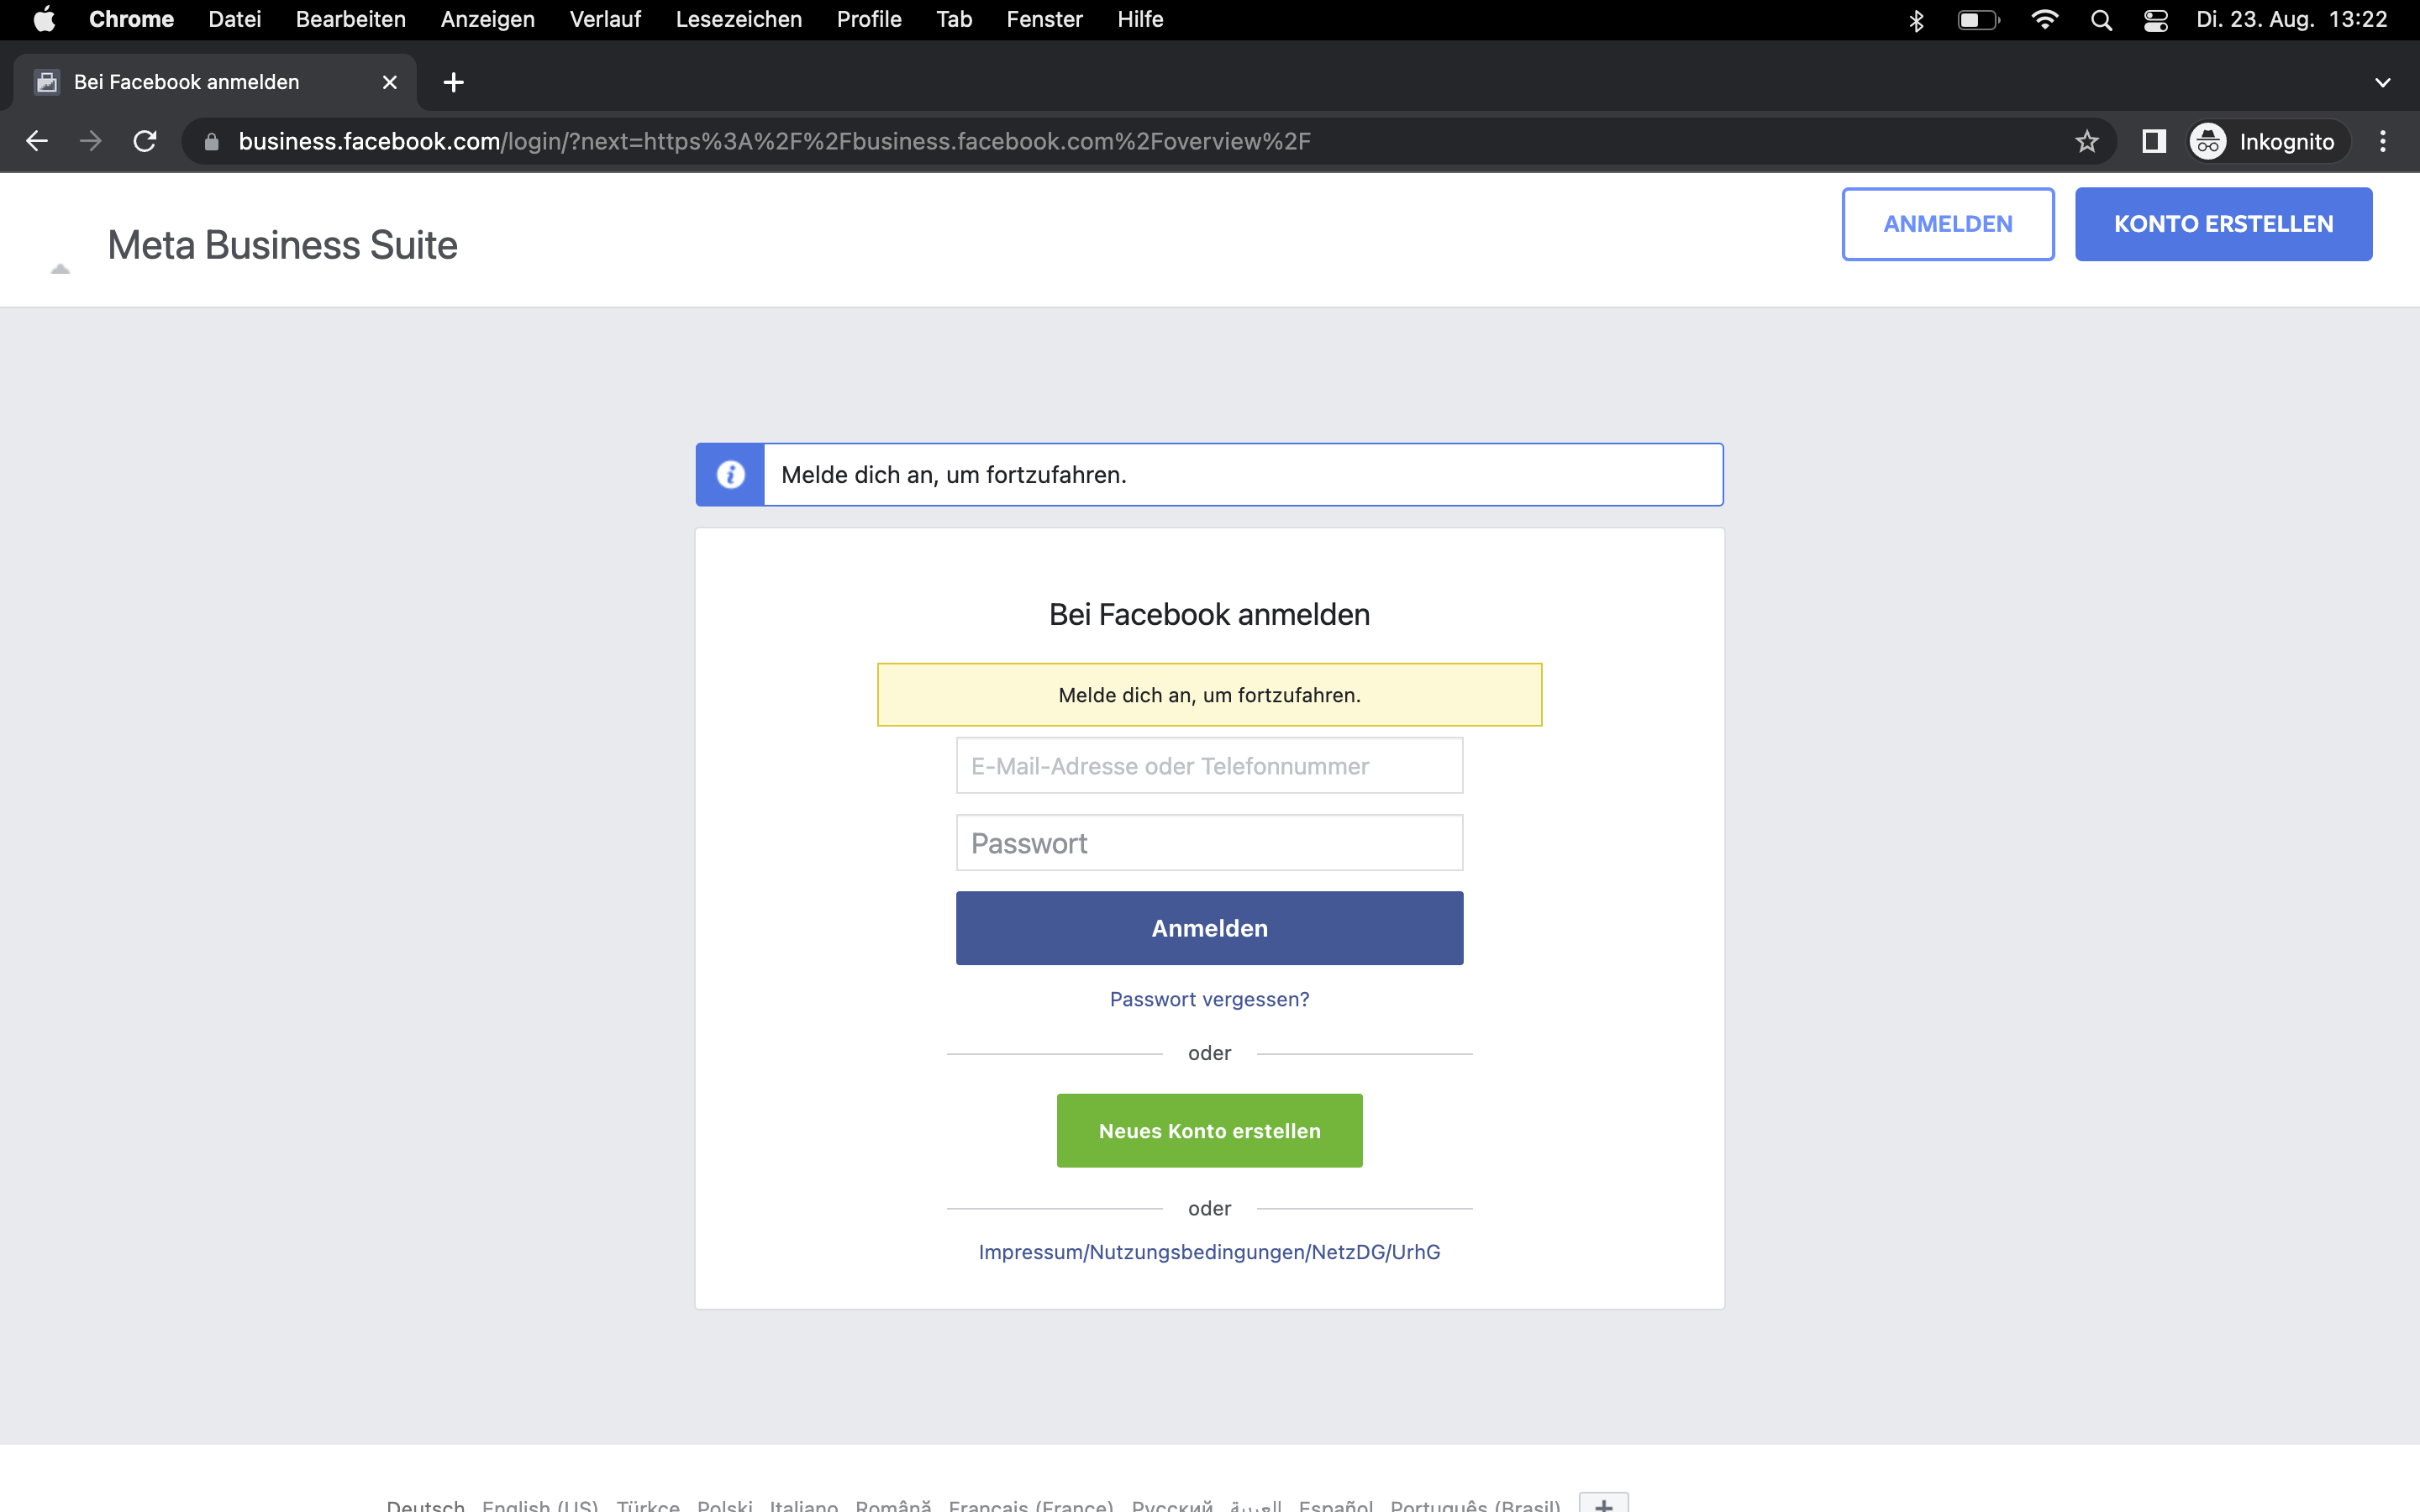The width and height of the screenshot is (2420, 1512).
Task: Open the macOS Control Center icon
Action: click(2156, 20)
